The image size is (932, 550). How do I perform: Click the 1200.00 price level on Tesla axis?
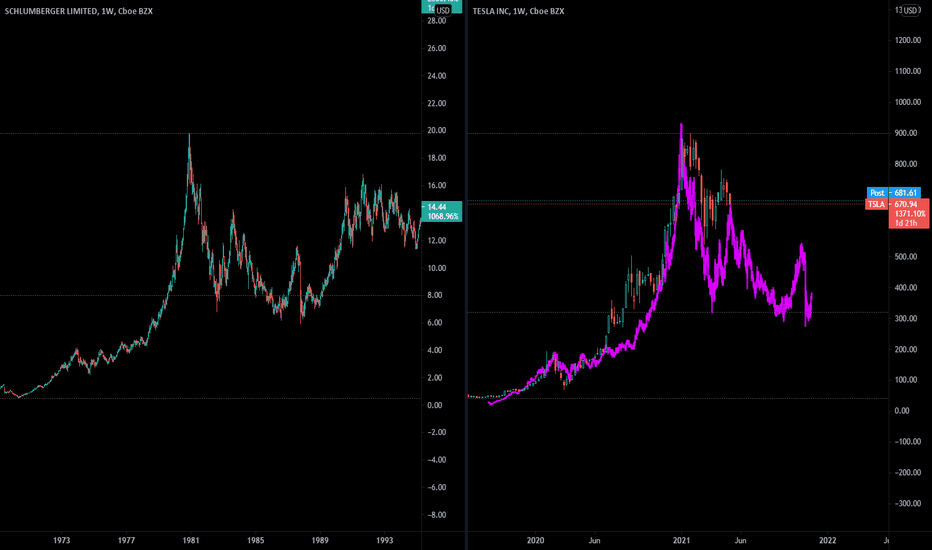(x=906, y=40)
